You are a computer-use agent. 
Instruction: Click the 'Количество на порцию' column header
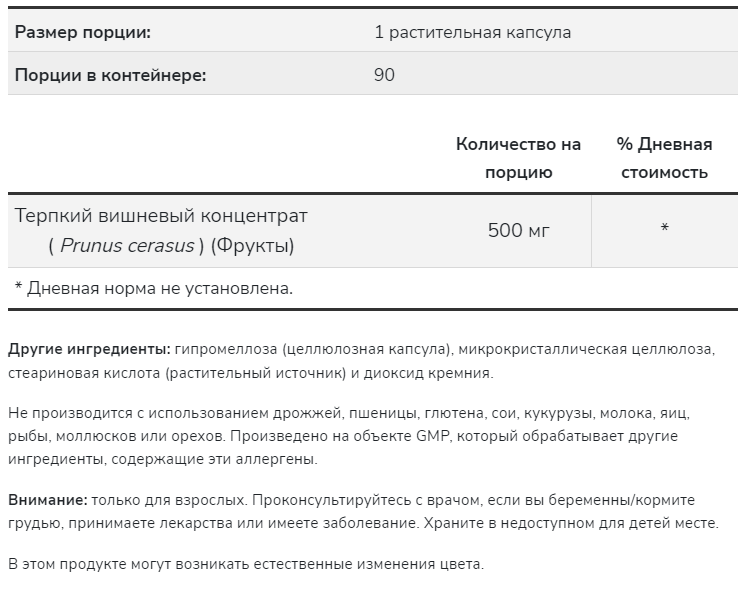(519, 158)
